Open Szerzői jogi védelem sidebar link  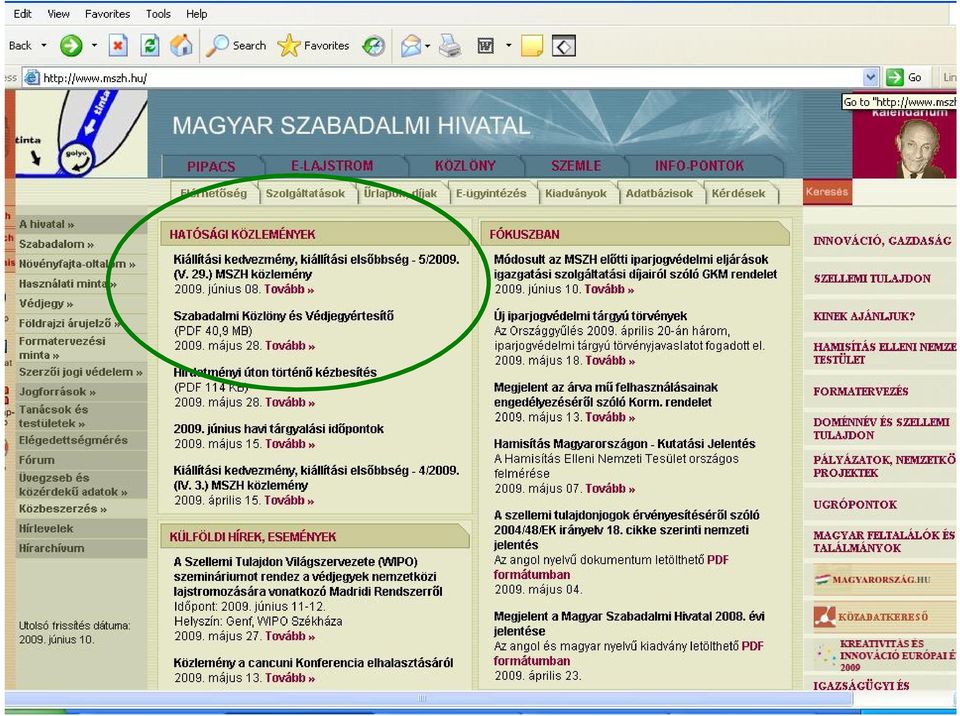80,372
